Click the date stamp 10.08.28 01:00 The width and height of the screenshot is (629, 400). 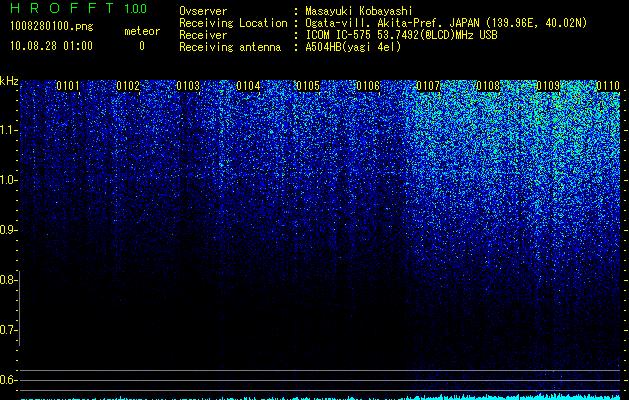pyautogui.click(x=51, y=45)
